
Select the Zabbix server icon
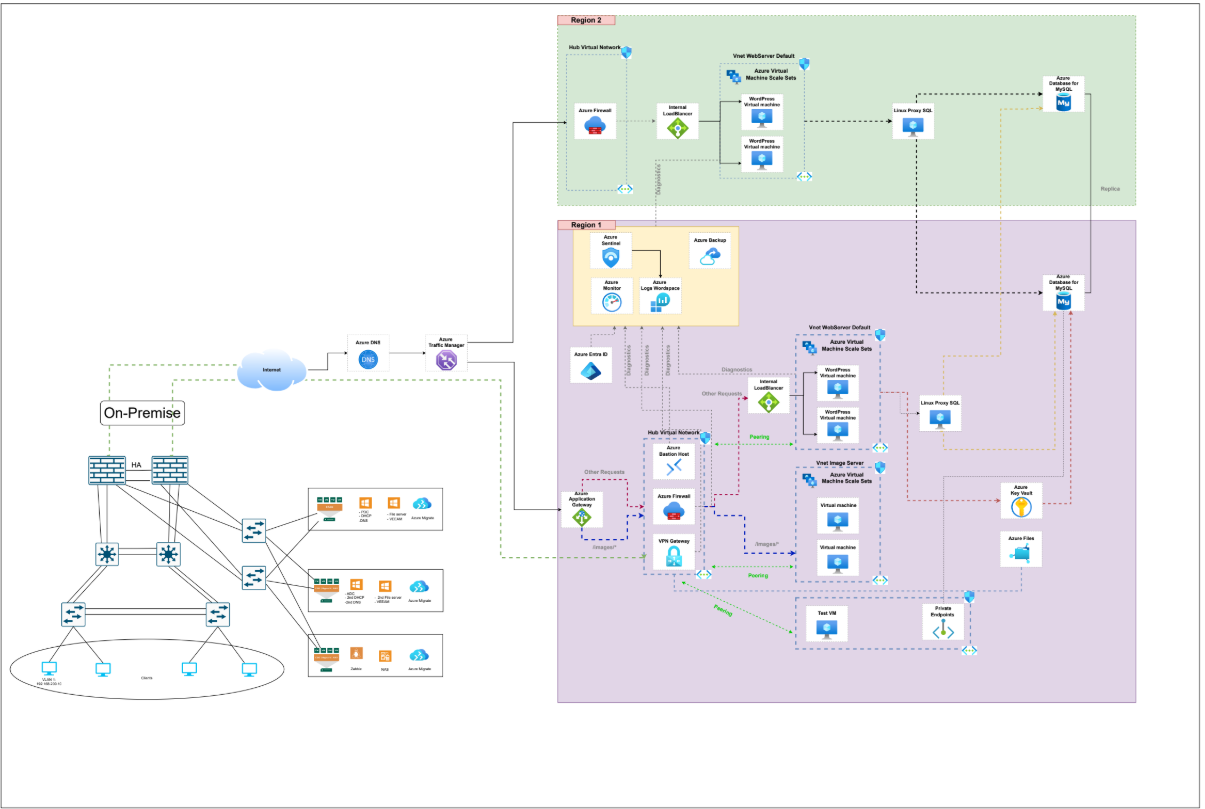click(355, 654)
